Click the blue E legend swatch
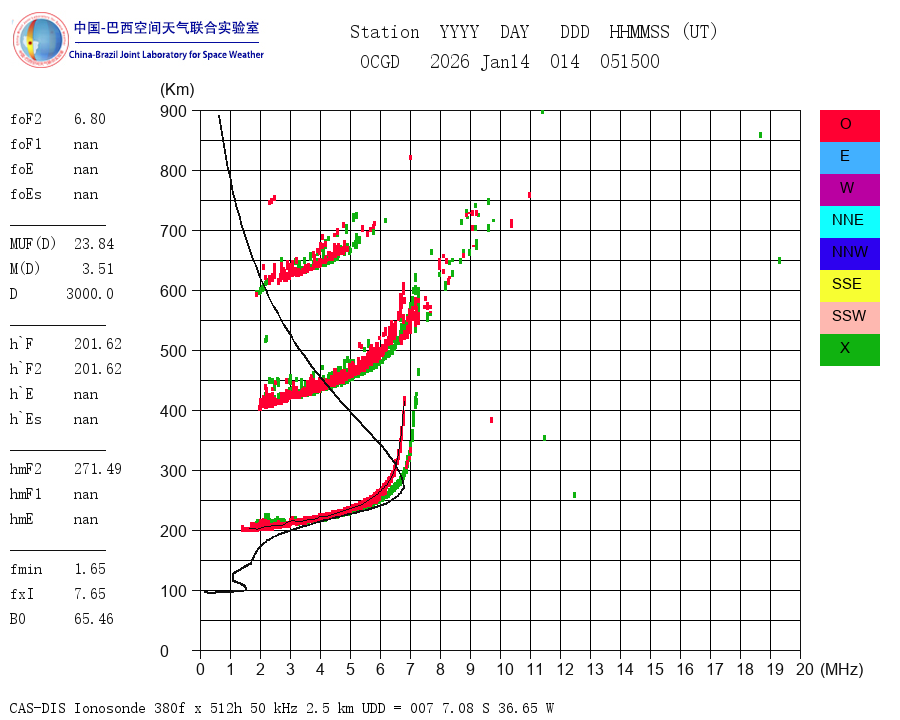The height and width of the screenshot is (720, 900). pyautogui.click(x=849, y=158)
